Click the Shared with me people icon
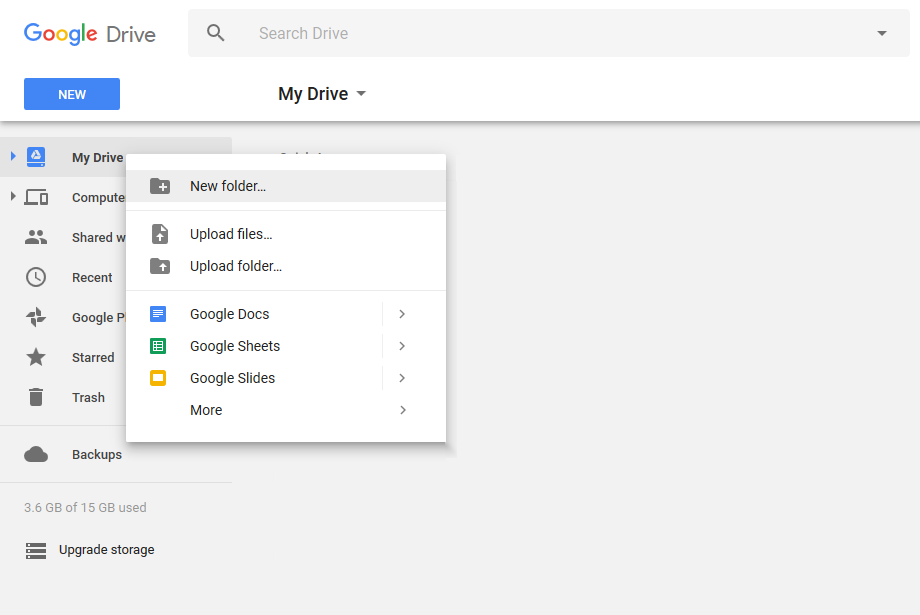The width and height of the screenshot is (920, 615). click(x=36, y=237)
